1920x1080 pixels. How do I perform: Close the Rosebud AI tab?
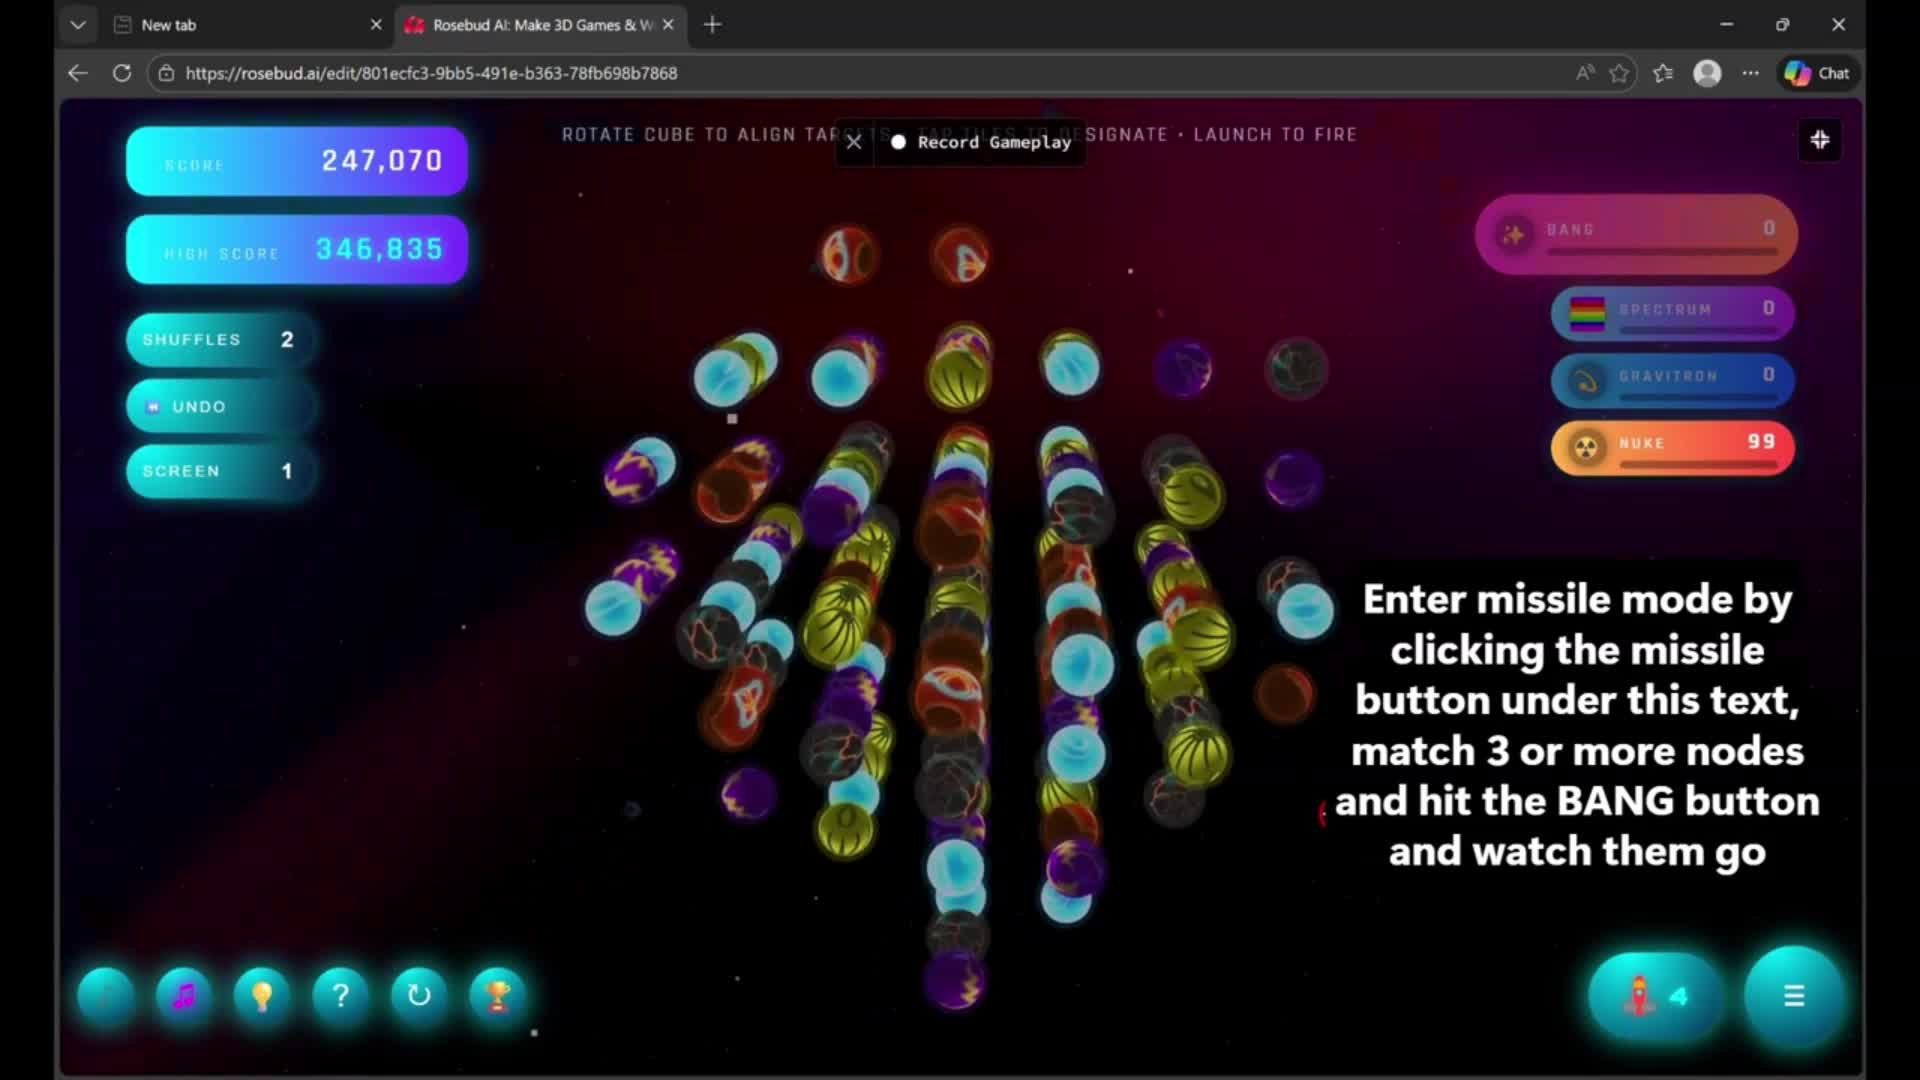pyautogui.click(x=668, y=25)
